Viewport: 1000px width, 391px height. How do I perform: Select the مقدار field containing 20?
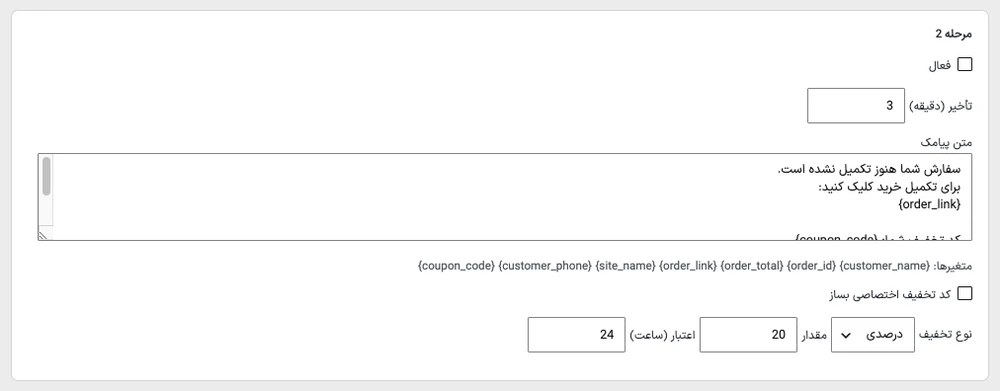(x=748, y=335)
